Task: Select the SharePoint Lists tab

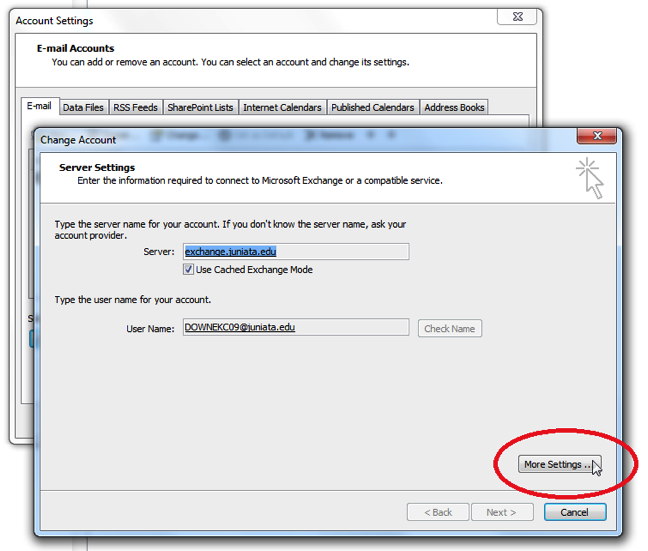Action: (200, 107)
